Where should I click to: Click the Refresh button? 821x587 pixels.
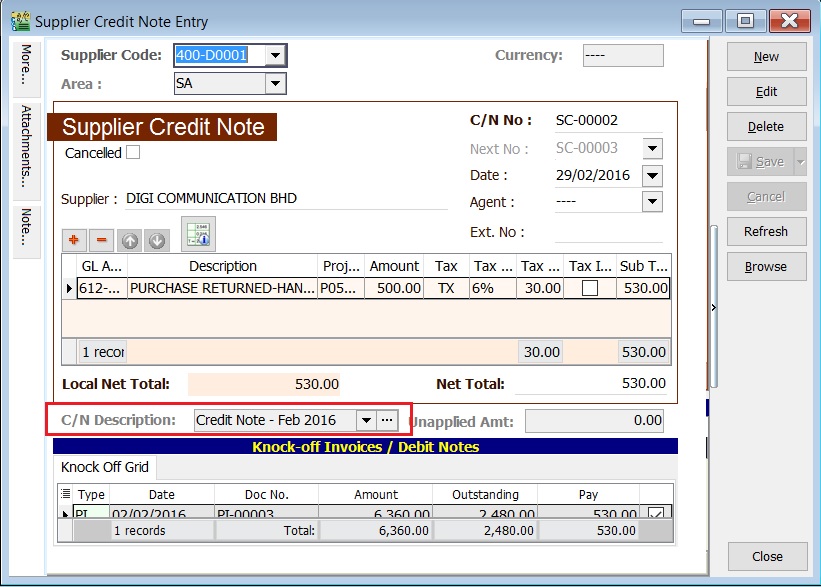766,231
